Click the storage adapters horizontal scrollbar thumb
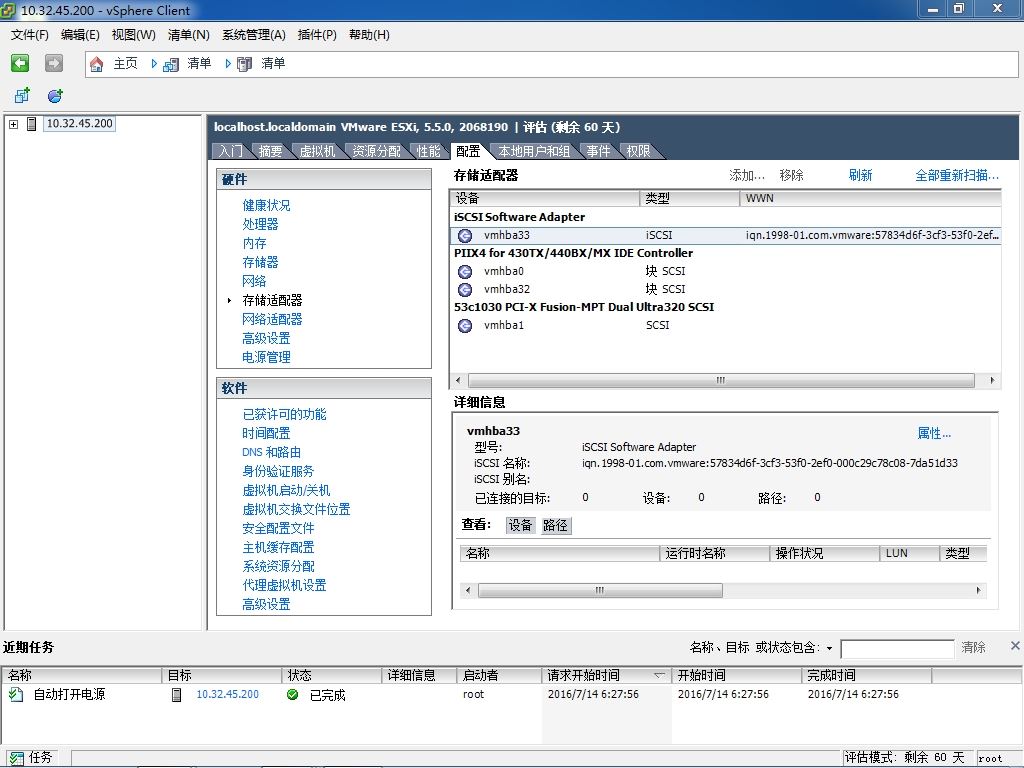The height and width of the screenshot is (768, 1024). click(x=721, y=380)
